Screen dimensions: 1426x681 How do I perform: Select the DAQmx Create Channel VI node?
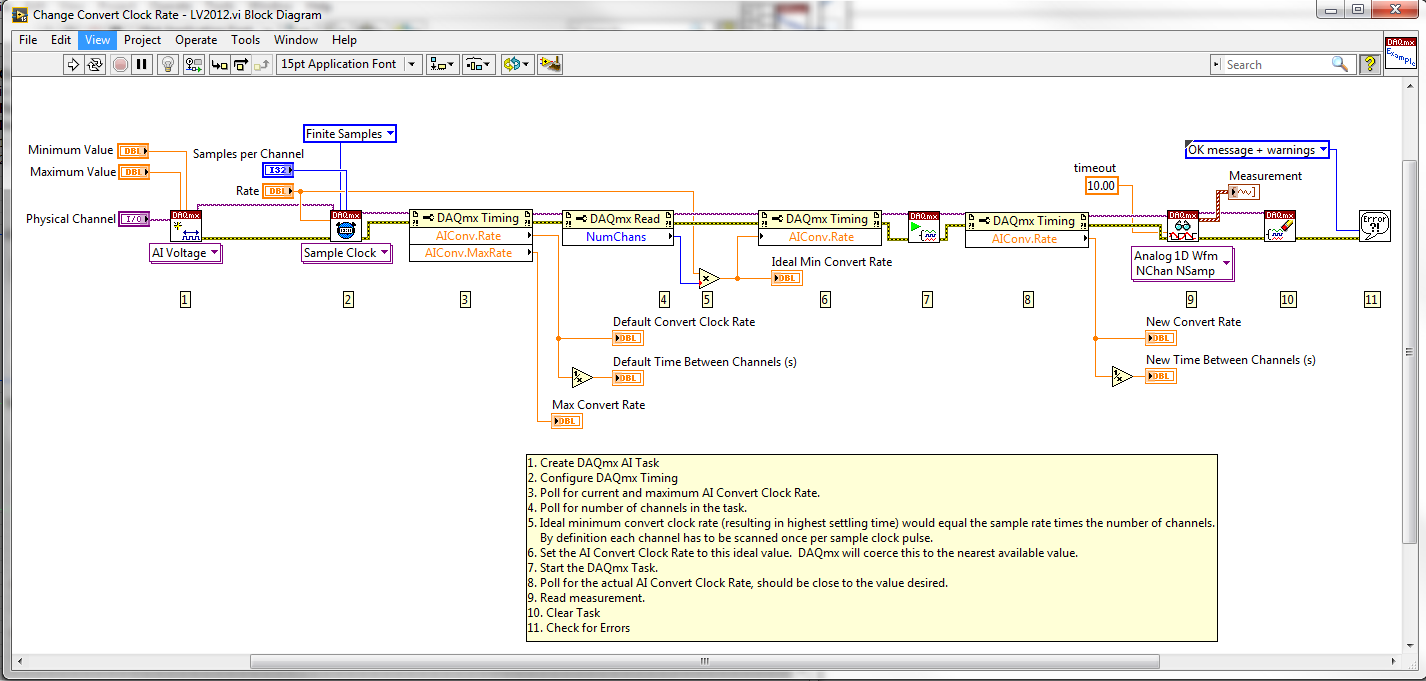point(185,226)
